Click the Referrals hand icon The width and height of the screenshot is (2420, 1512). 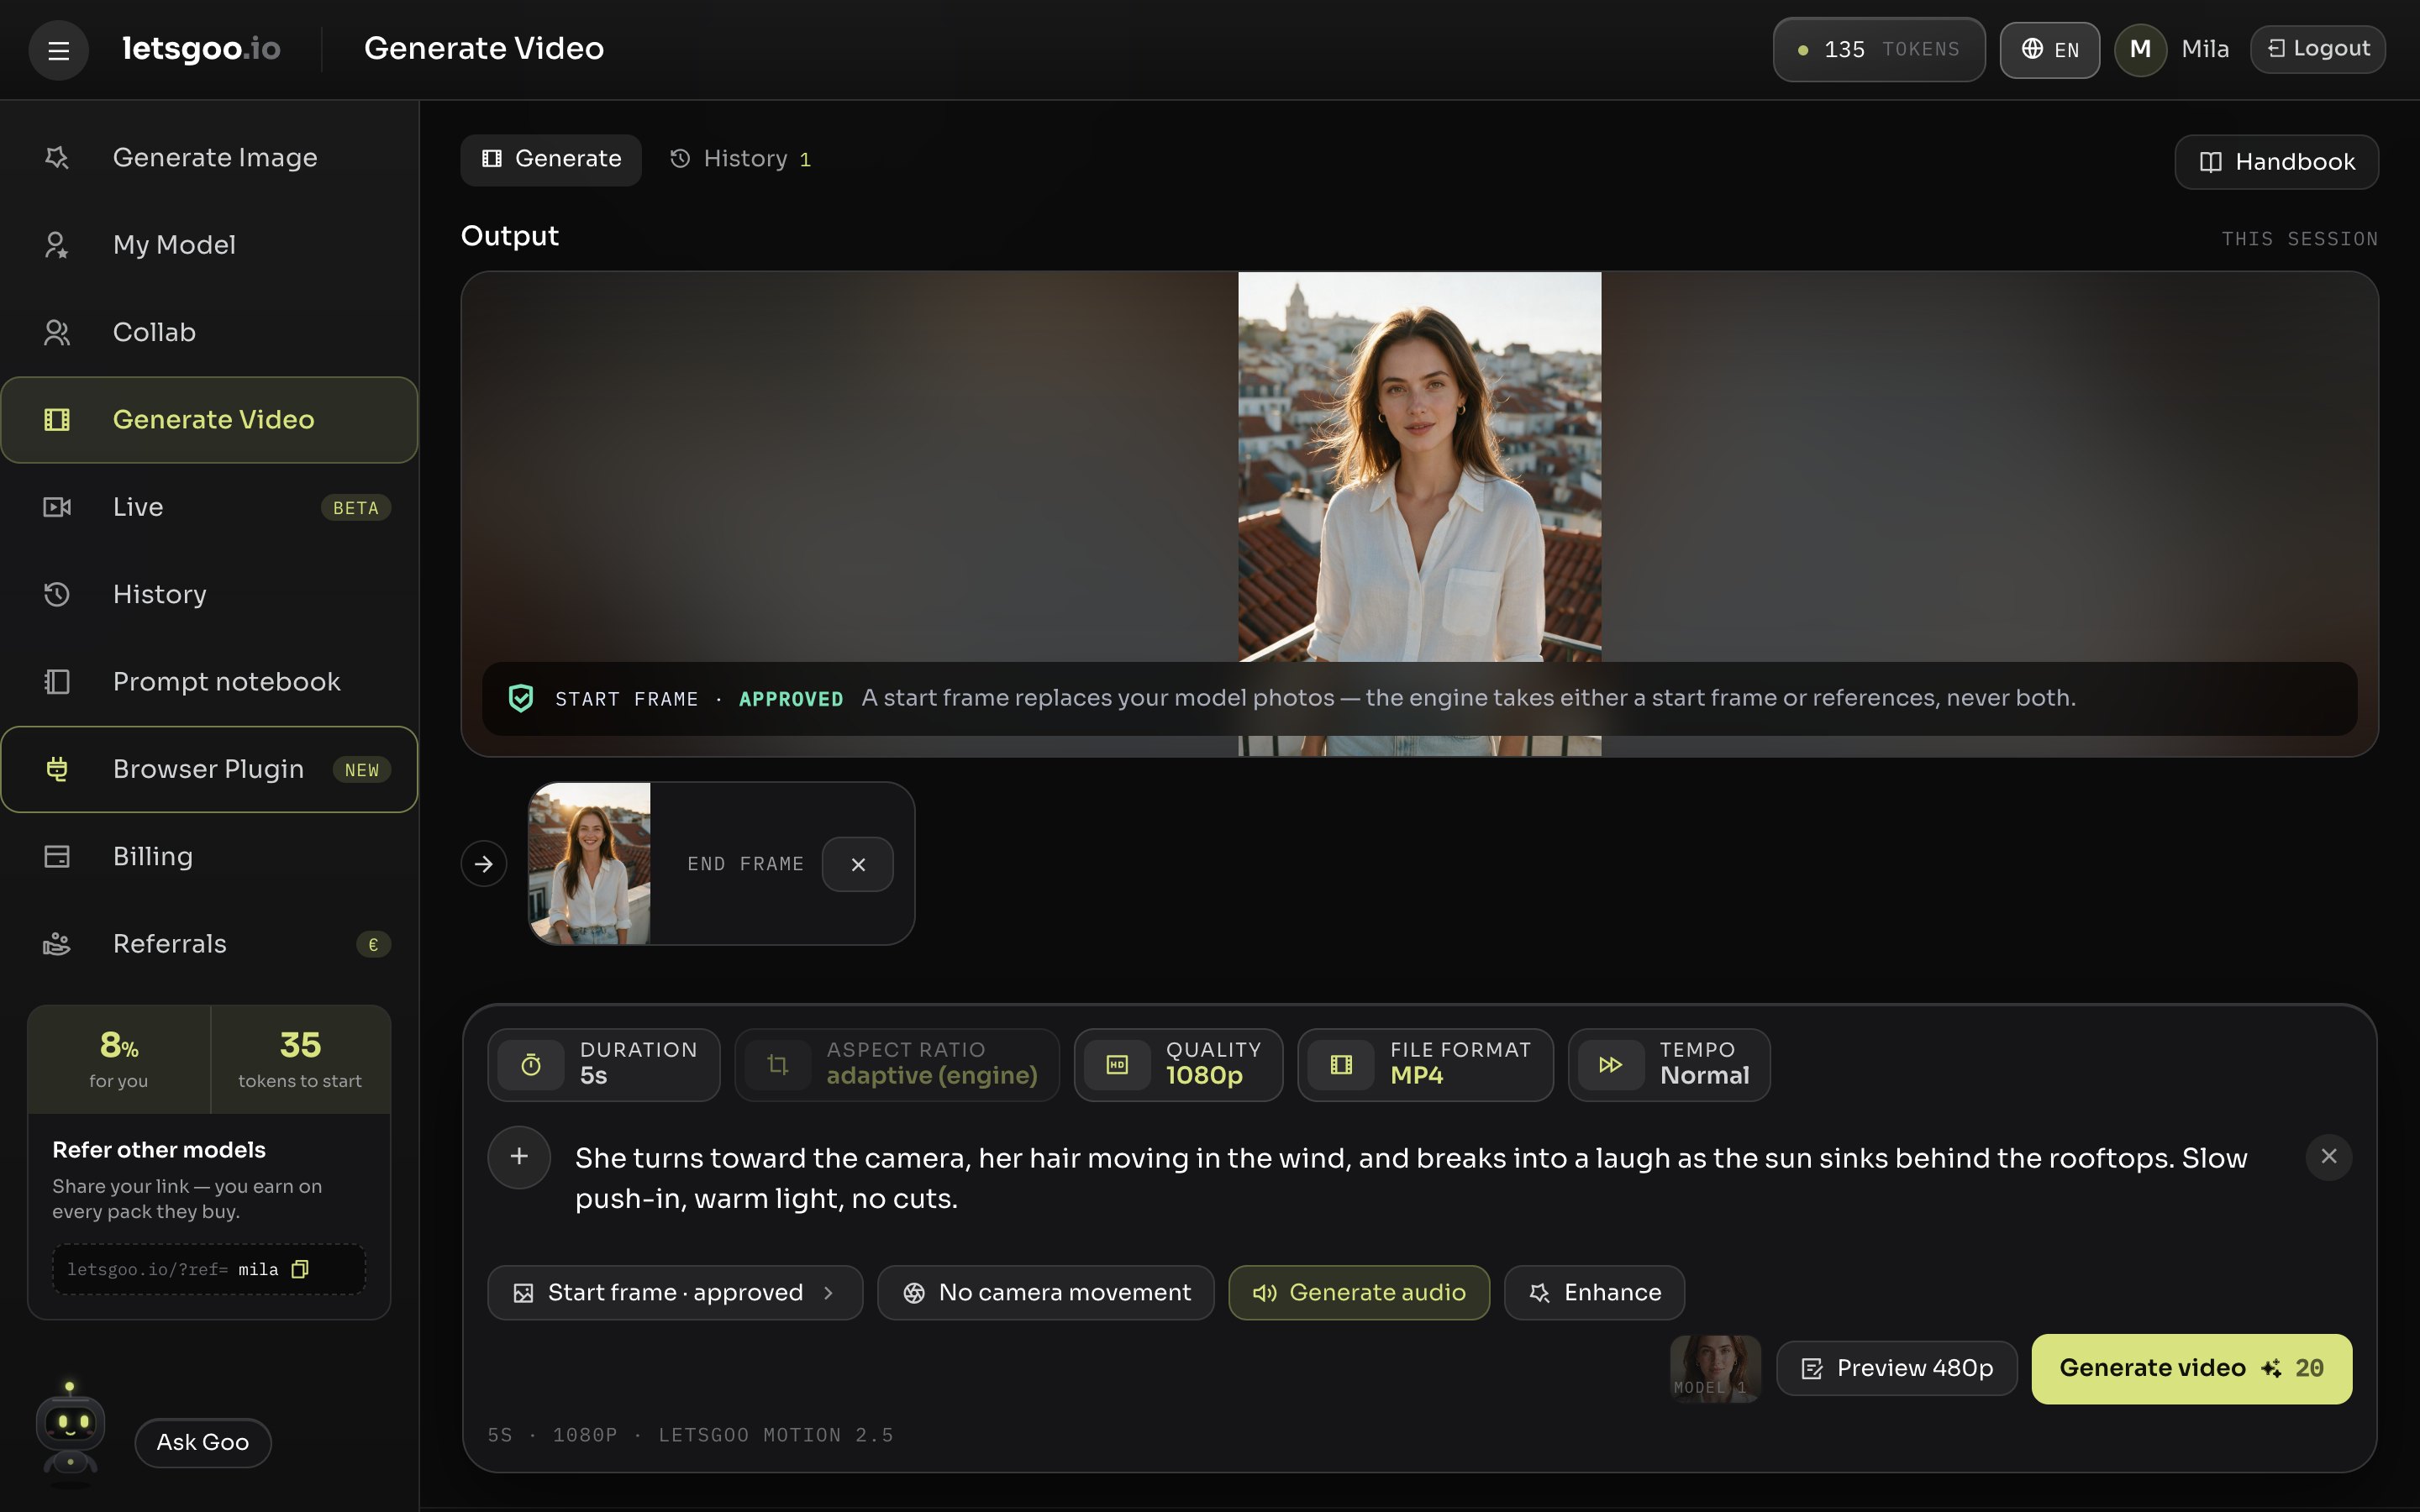pyautogui.click(x=57, y=944)
